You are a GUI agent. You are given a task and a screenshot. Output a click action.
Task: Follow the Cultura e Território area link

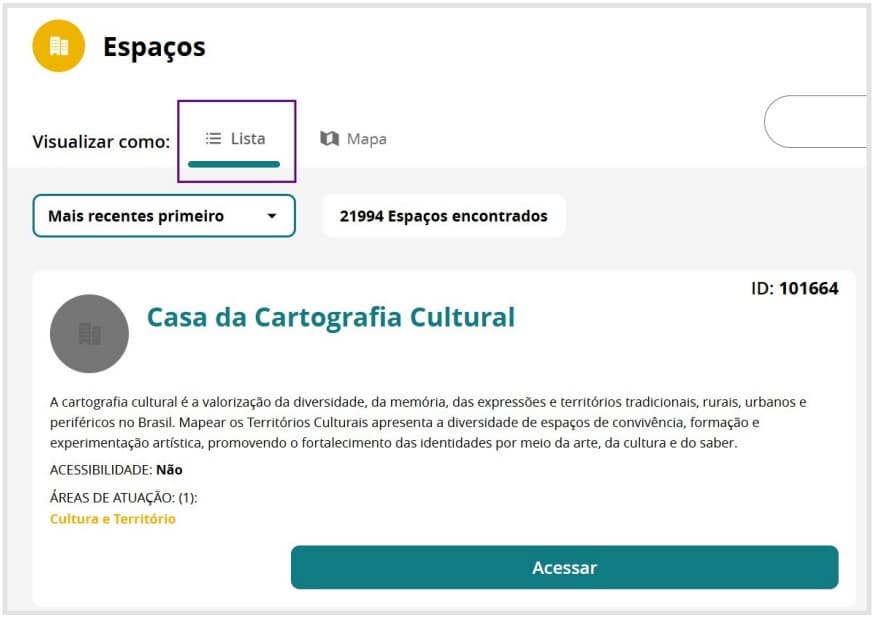tap(113, 519)
